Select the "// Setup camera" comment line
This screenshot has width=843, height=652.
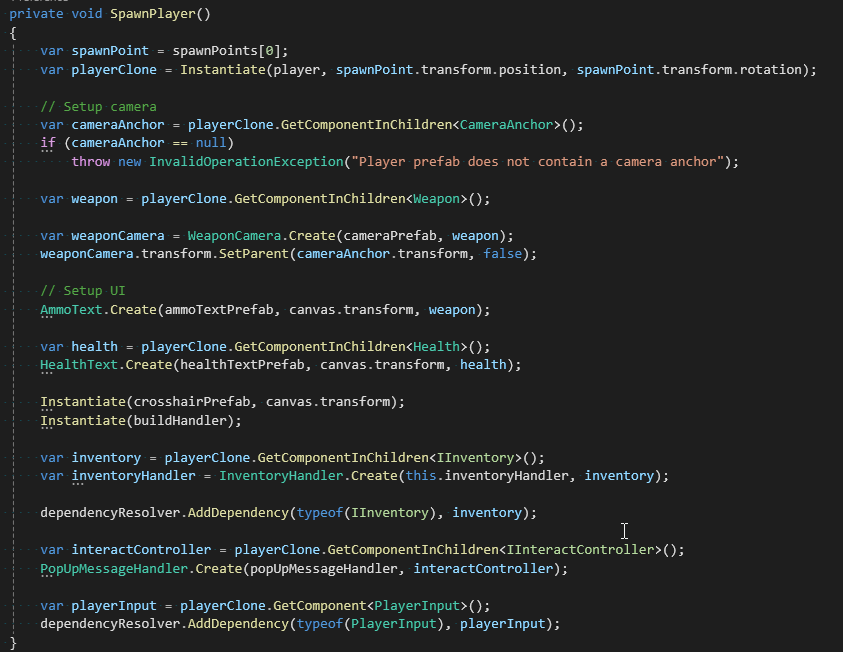pos(98,106)
